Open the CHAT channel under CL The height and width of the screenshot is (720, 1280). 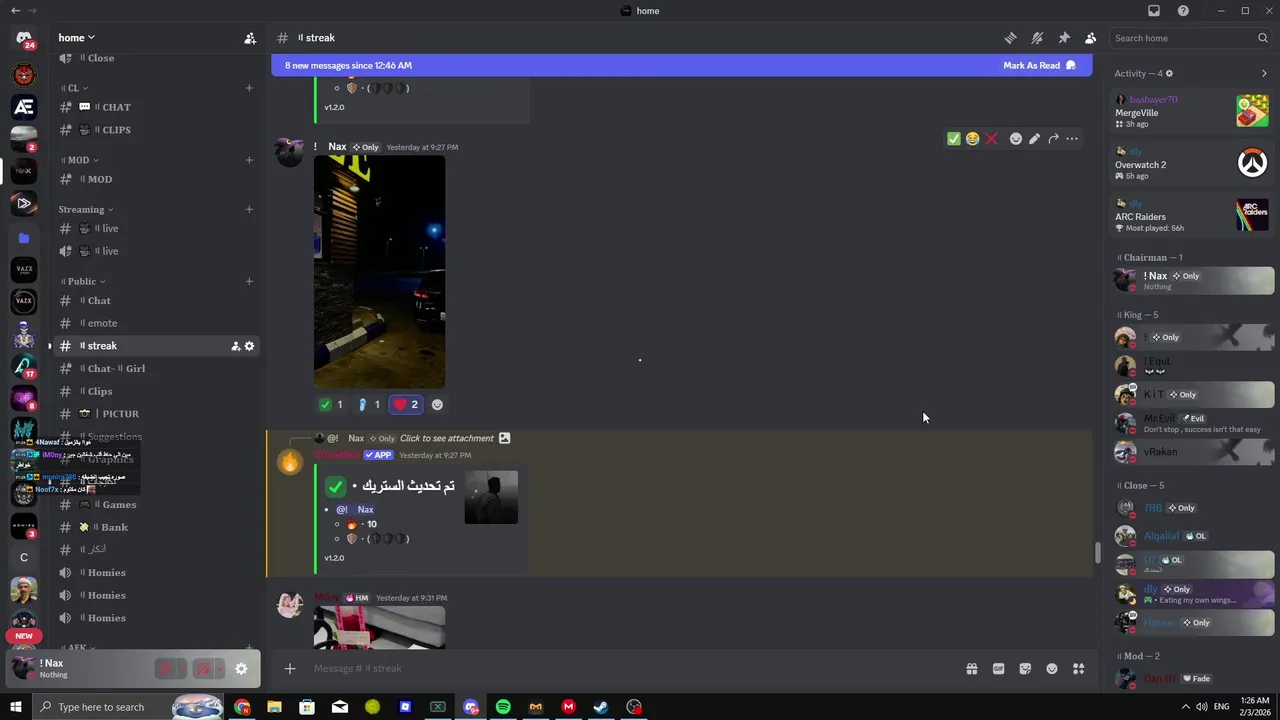[x=157, y=107]
